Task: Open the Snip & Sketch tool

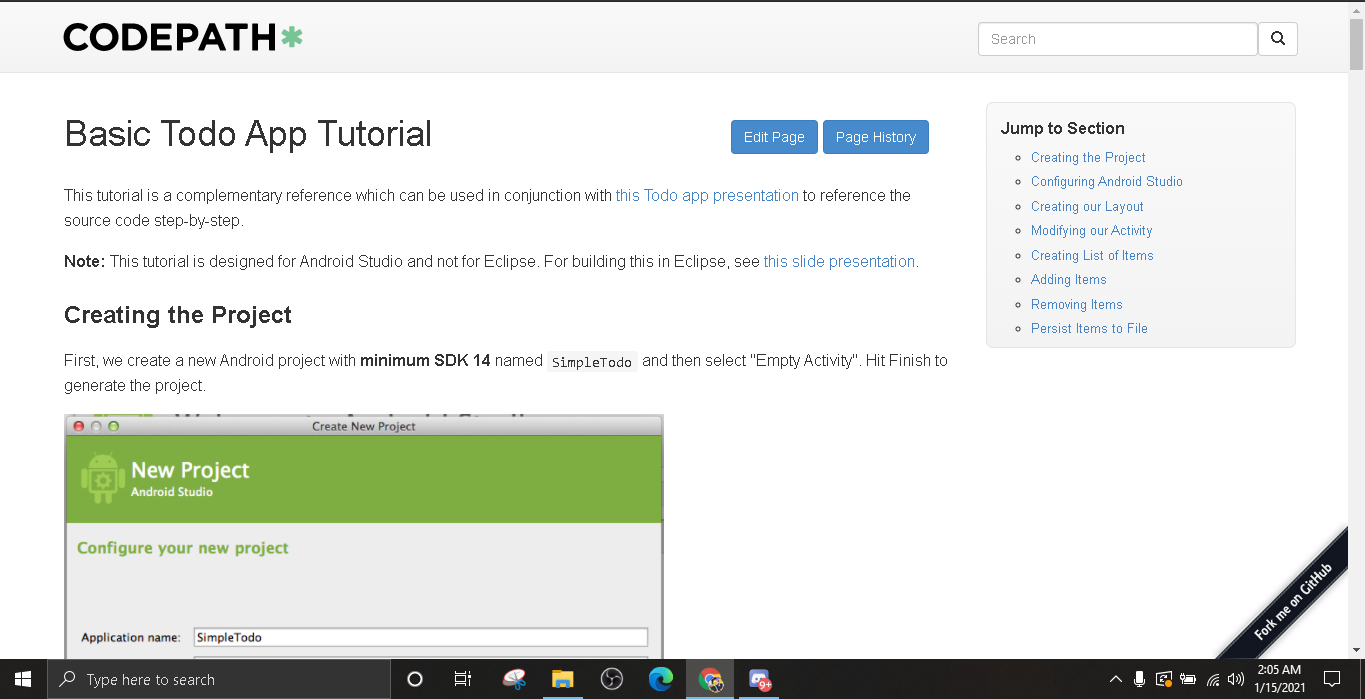Action: click(514, 679)
